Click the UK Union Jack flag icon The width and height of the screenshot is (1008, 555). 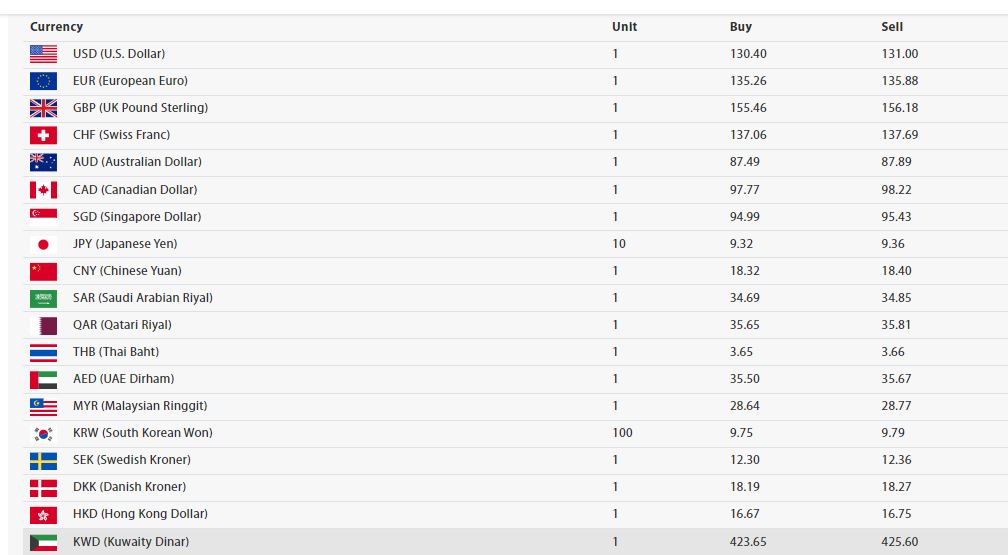[43, 108]
